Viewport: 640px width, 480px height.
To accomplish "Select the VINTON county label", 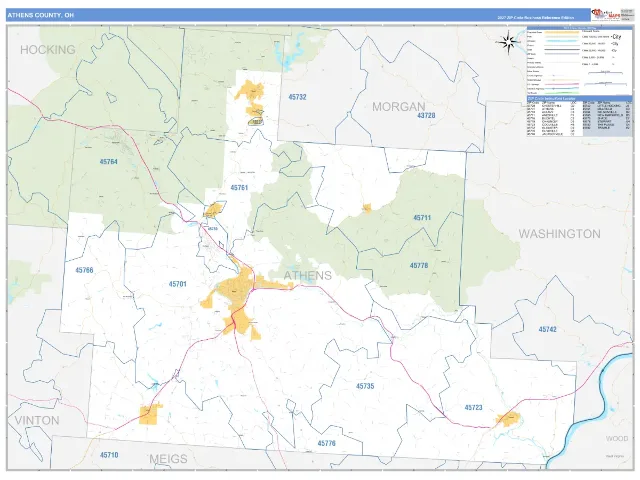I will pyautogui.click(x=37, y=420).
